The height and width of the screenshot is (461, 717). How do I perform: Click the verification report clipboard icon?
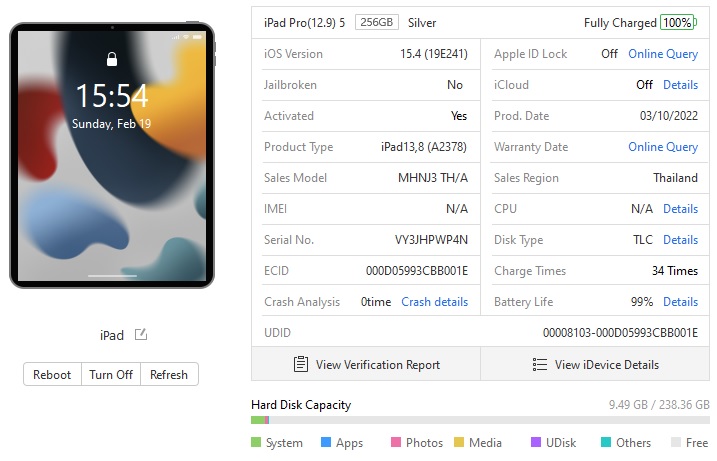pos(300,364)
